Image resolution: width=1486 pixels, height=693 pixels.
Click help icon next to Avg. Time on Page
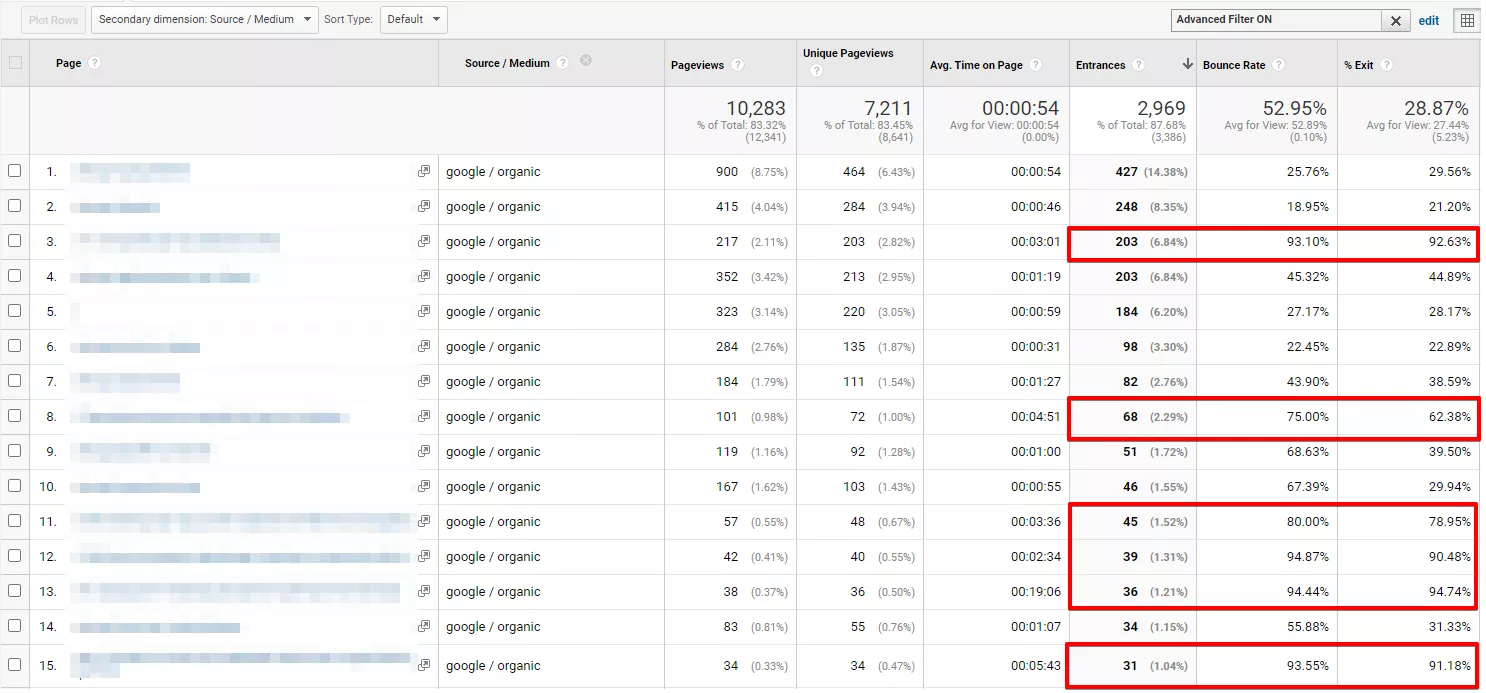tap(1035, 65)
